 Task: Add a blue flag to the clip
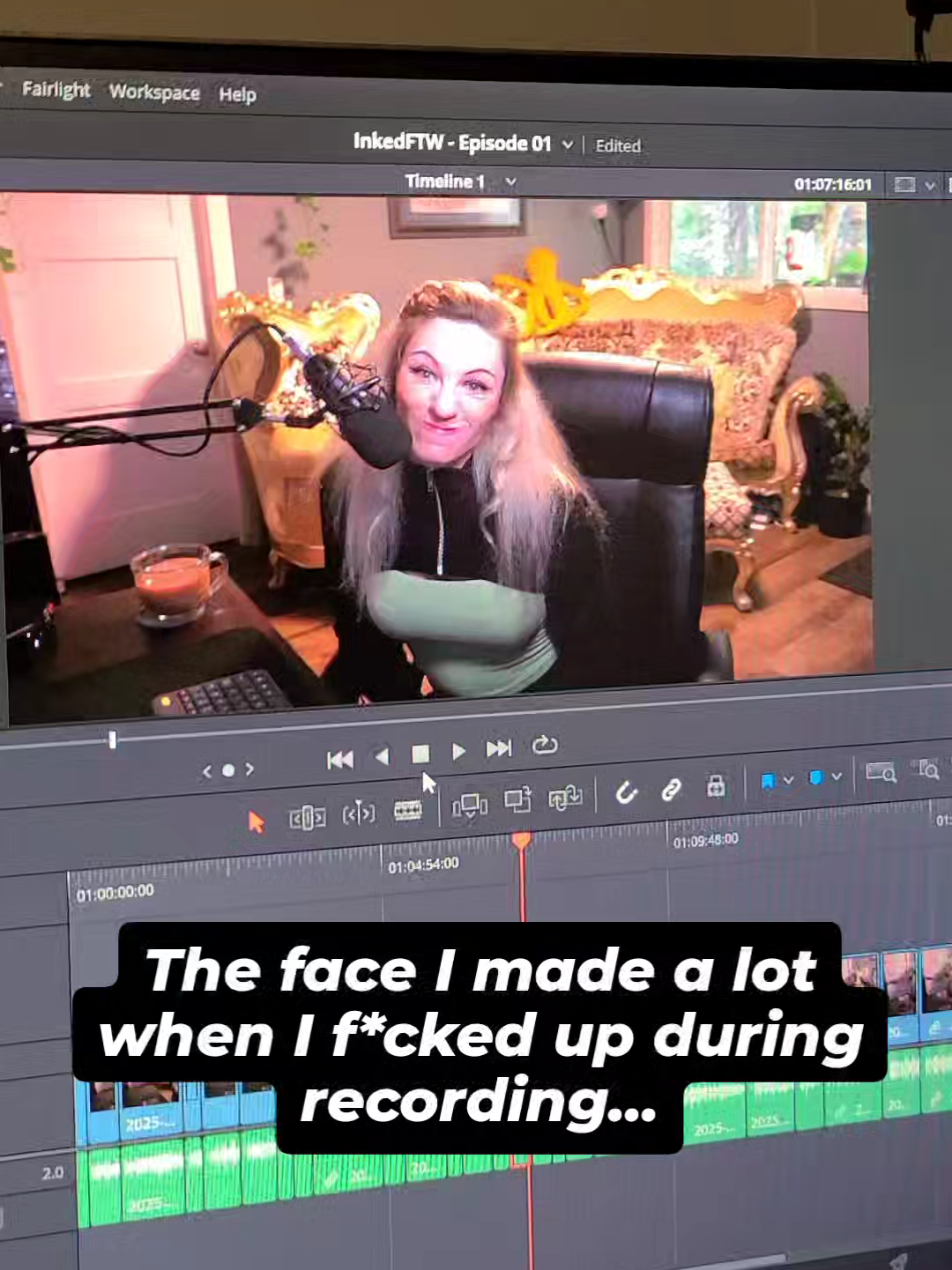768,781
